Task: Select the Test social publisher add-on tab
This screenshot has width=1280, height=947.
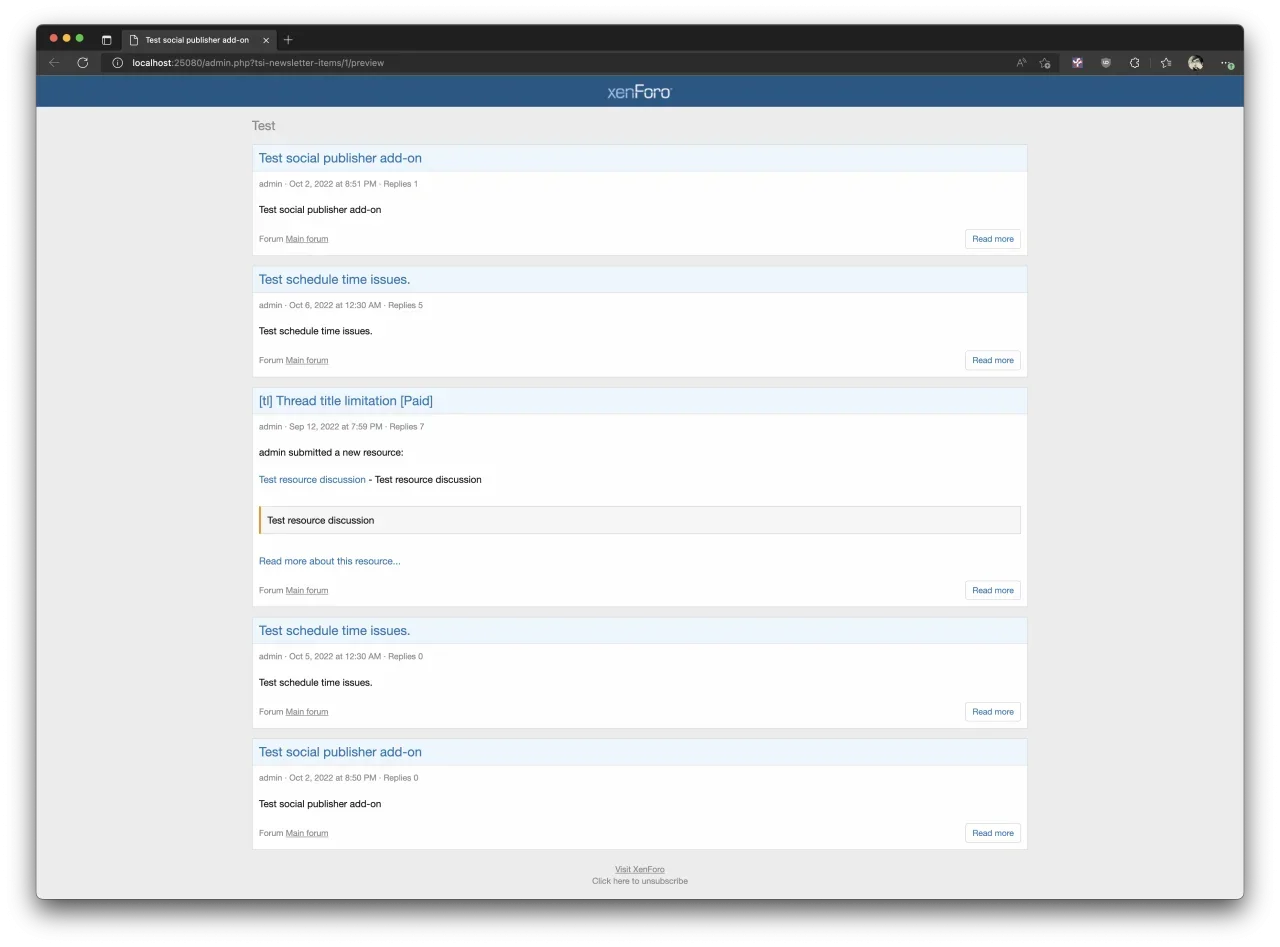Action: point(199,40)
